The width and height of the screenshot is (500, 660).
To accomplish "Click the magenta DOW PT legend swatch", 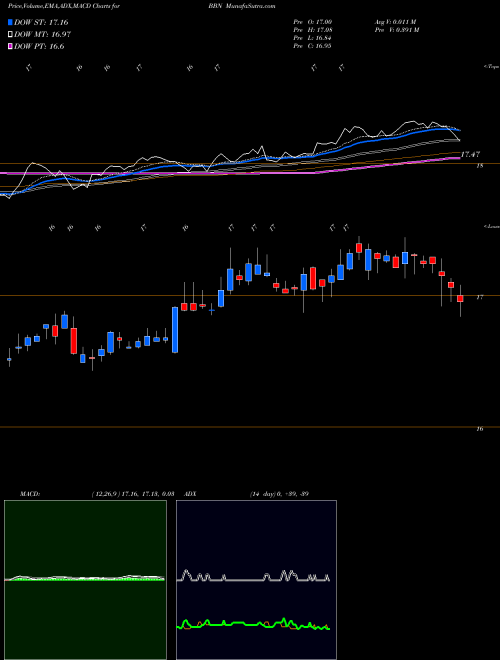I will click(x=11, y=46).
